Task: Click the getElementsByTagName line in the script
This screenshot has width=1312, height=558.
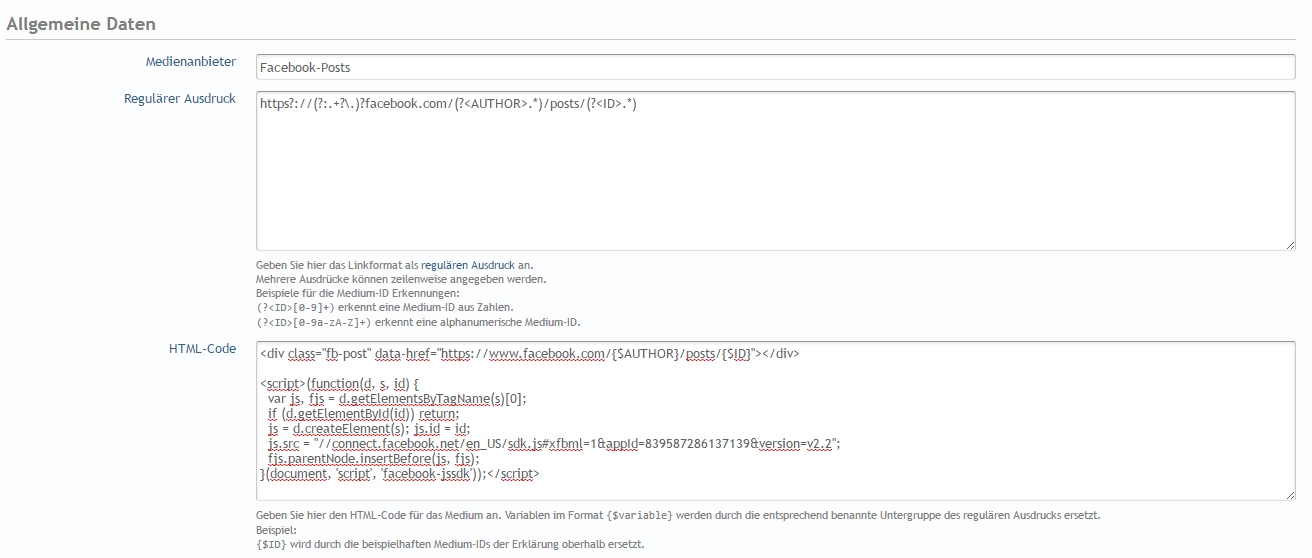Action: (397, 398)
